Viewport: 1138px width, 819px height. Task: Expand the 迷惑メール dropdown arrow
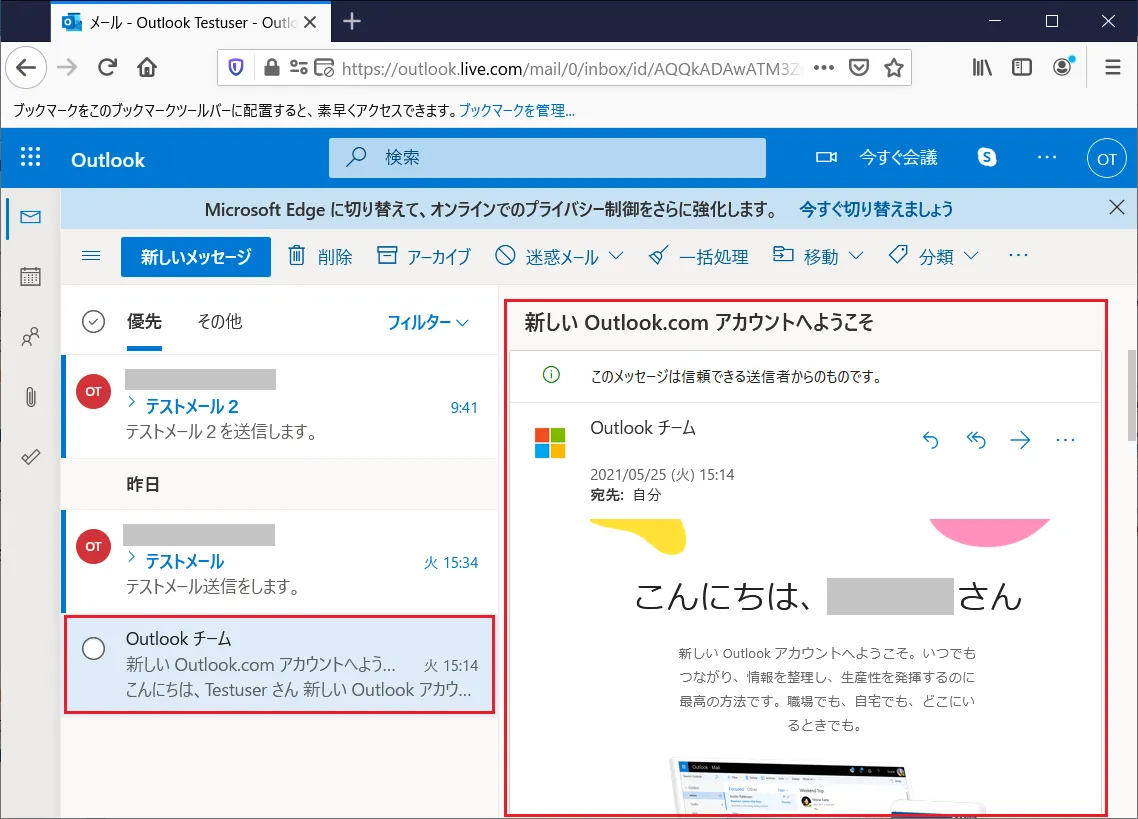[616, 256]
